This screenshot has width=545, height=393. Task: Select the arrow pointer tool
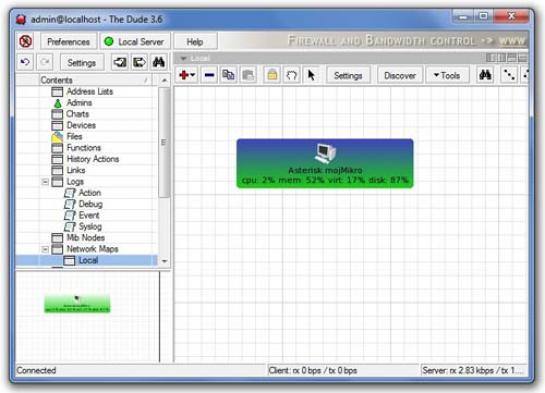click(311, 75)
